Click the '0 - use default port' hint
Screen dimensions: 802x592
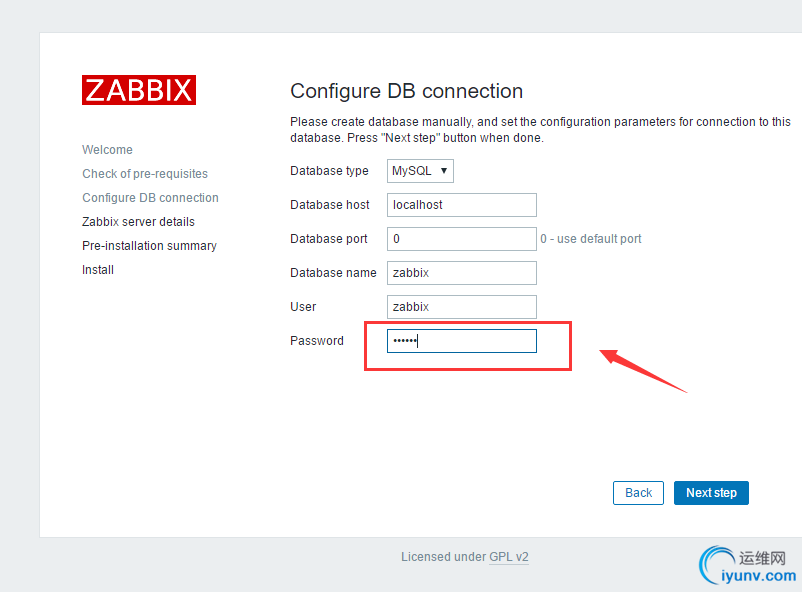[591, 239]
